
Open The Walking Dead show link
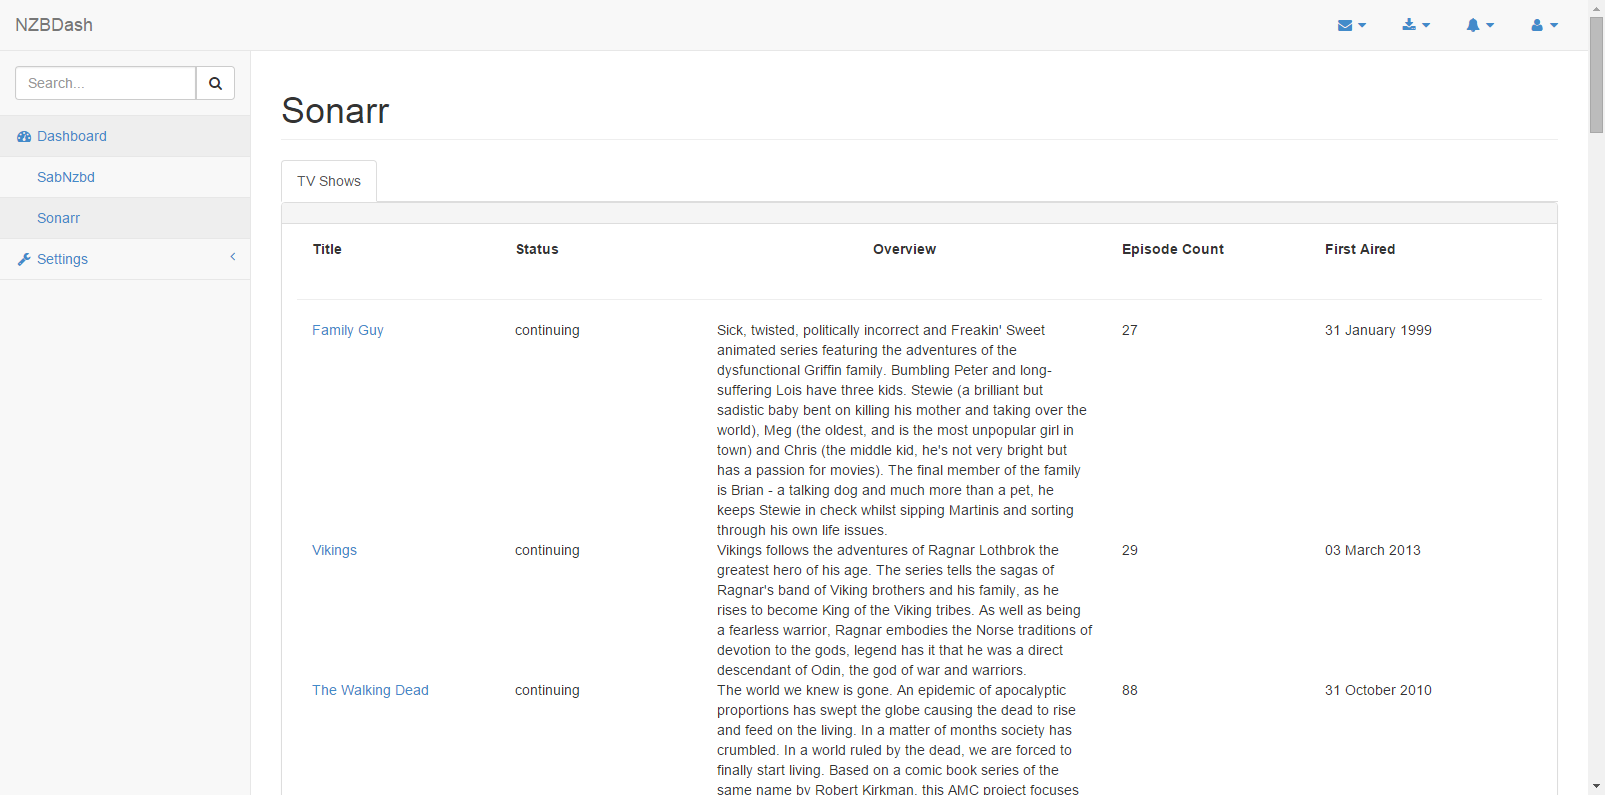(x=370, y=690)
